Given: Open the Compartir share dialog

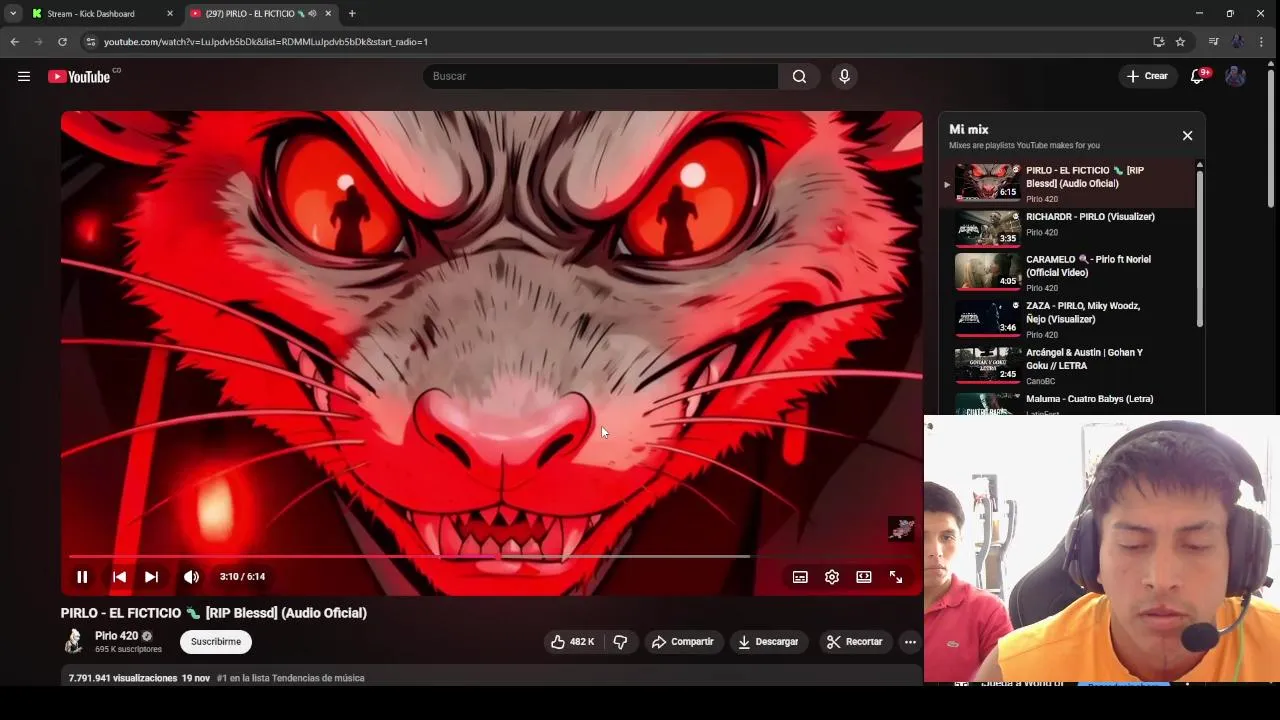Looking at the screenshot, I should click(x=682, y=642).
